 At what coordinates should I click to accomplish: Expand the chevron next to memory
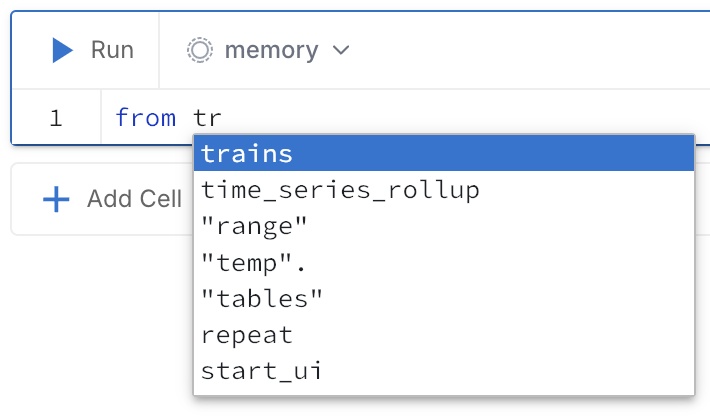[x=341, y=50]
